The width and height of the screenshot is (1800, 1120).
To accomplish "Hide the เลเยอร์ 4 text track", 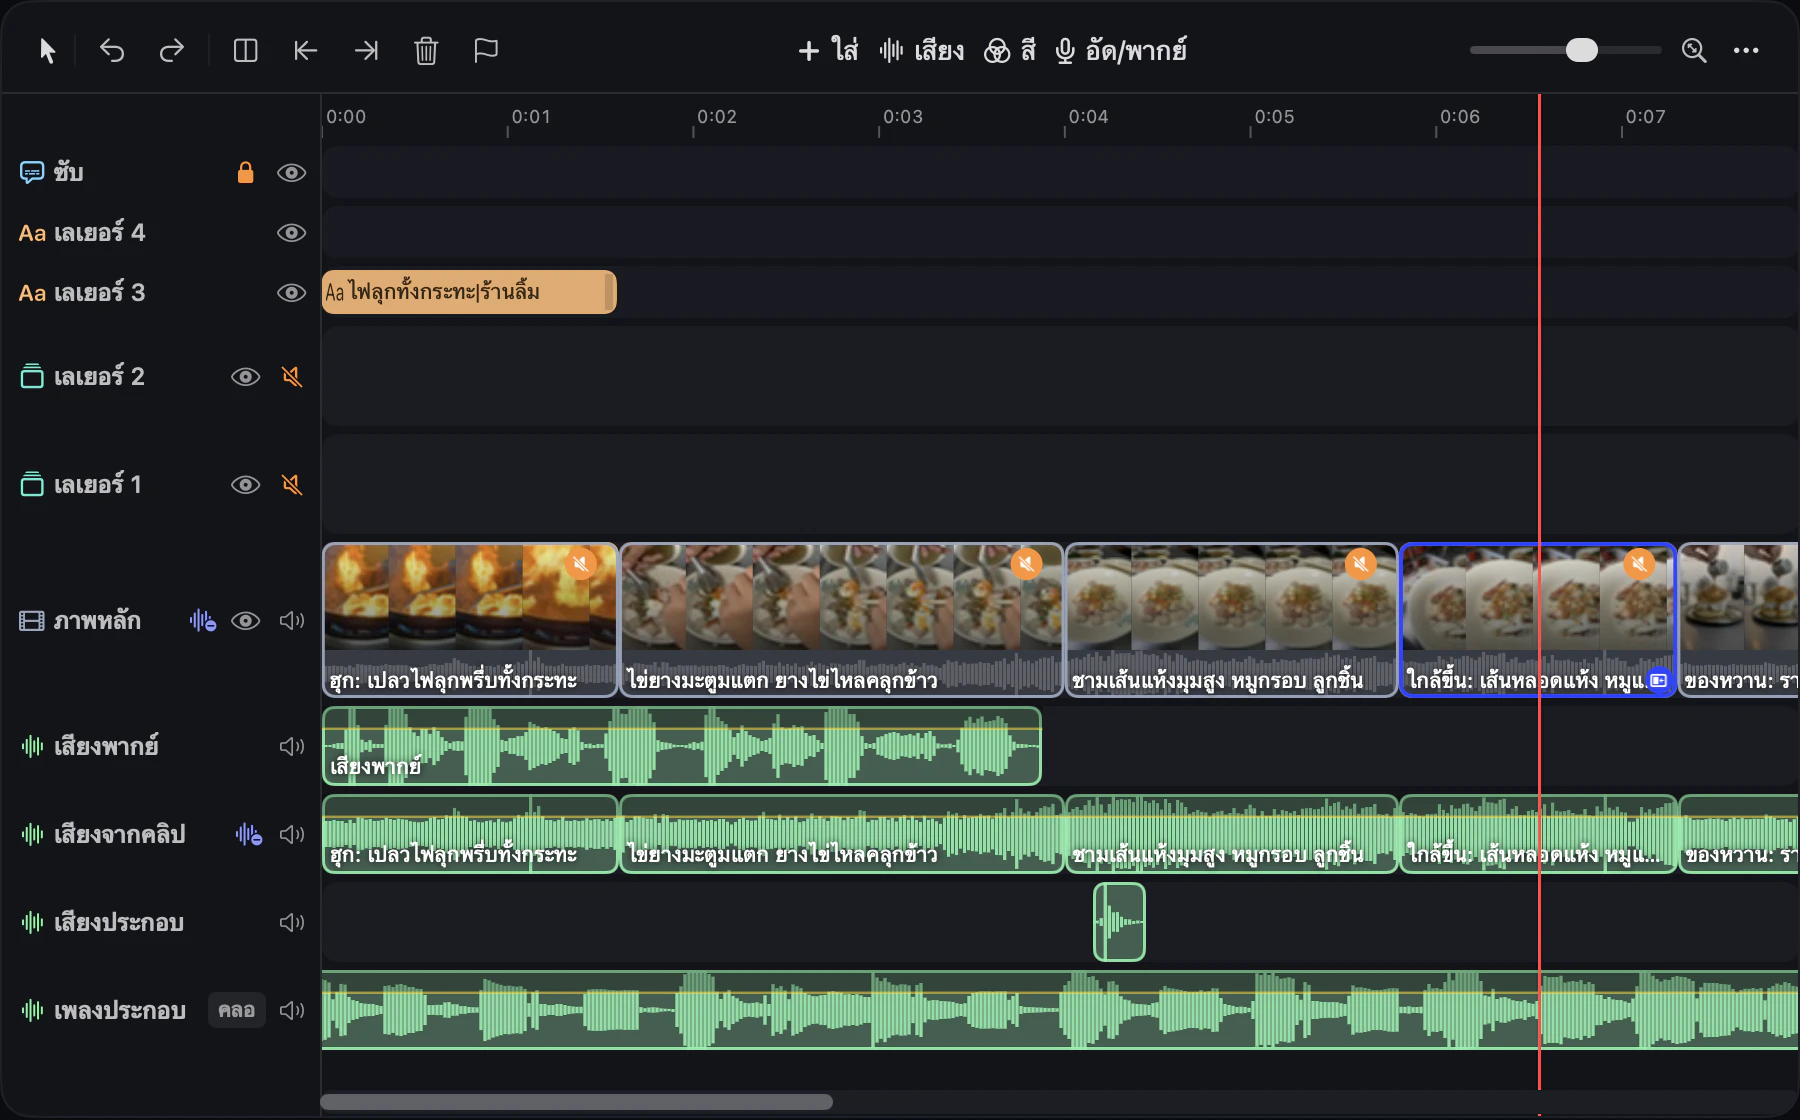I will coord(291,233).
